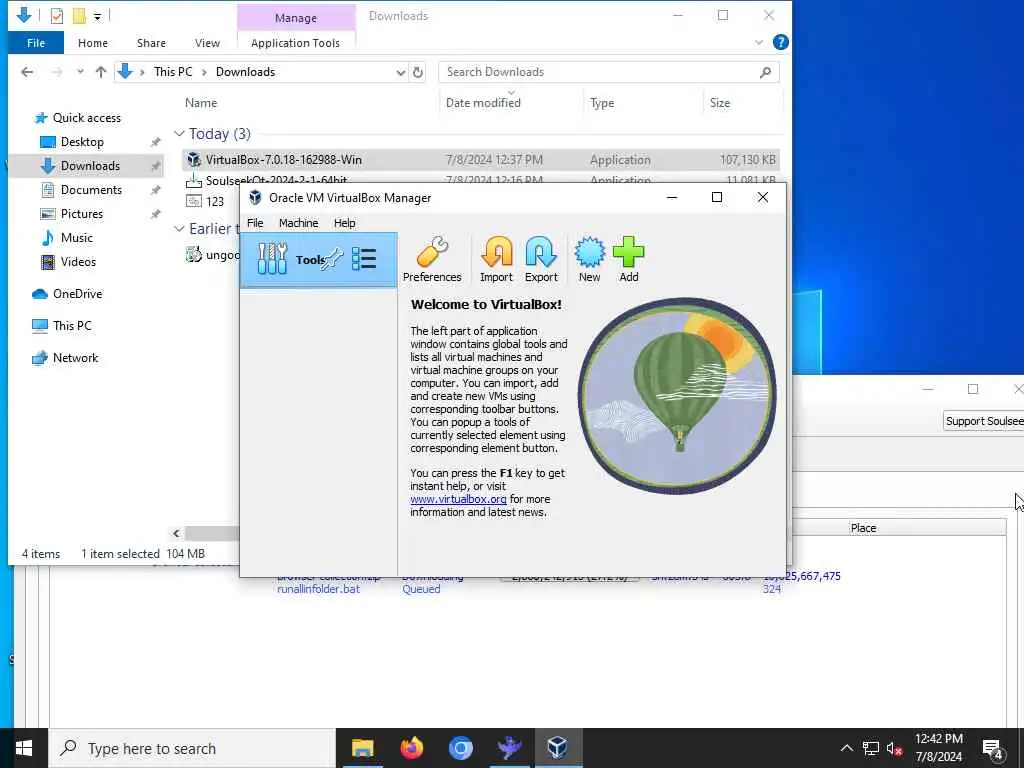Open Pictures in navigation pane
The width and height of the screenshot is (1024, 768).
(82, 214)
